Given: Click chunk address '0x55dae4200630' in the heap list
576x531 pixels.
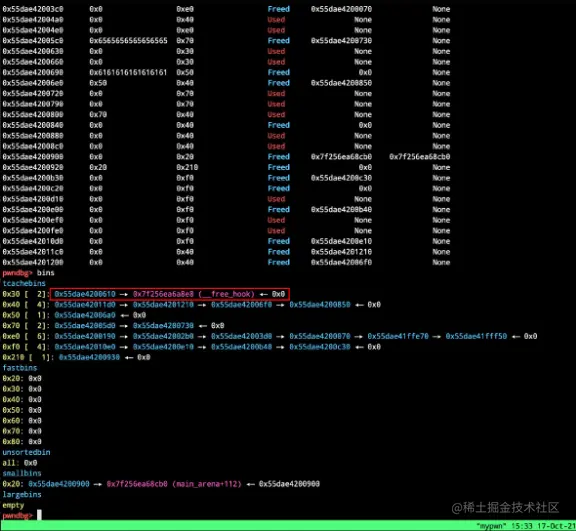Looking at the screenshot, I should pyautogui.click(x=33, y=51).
